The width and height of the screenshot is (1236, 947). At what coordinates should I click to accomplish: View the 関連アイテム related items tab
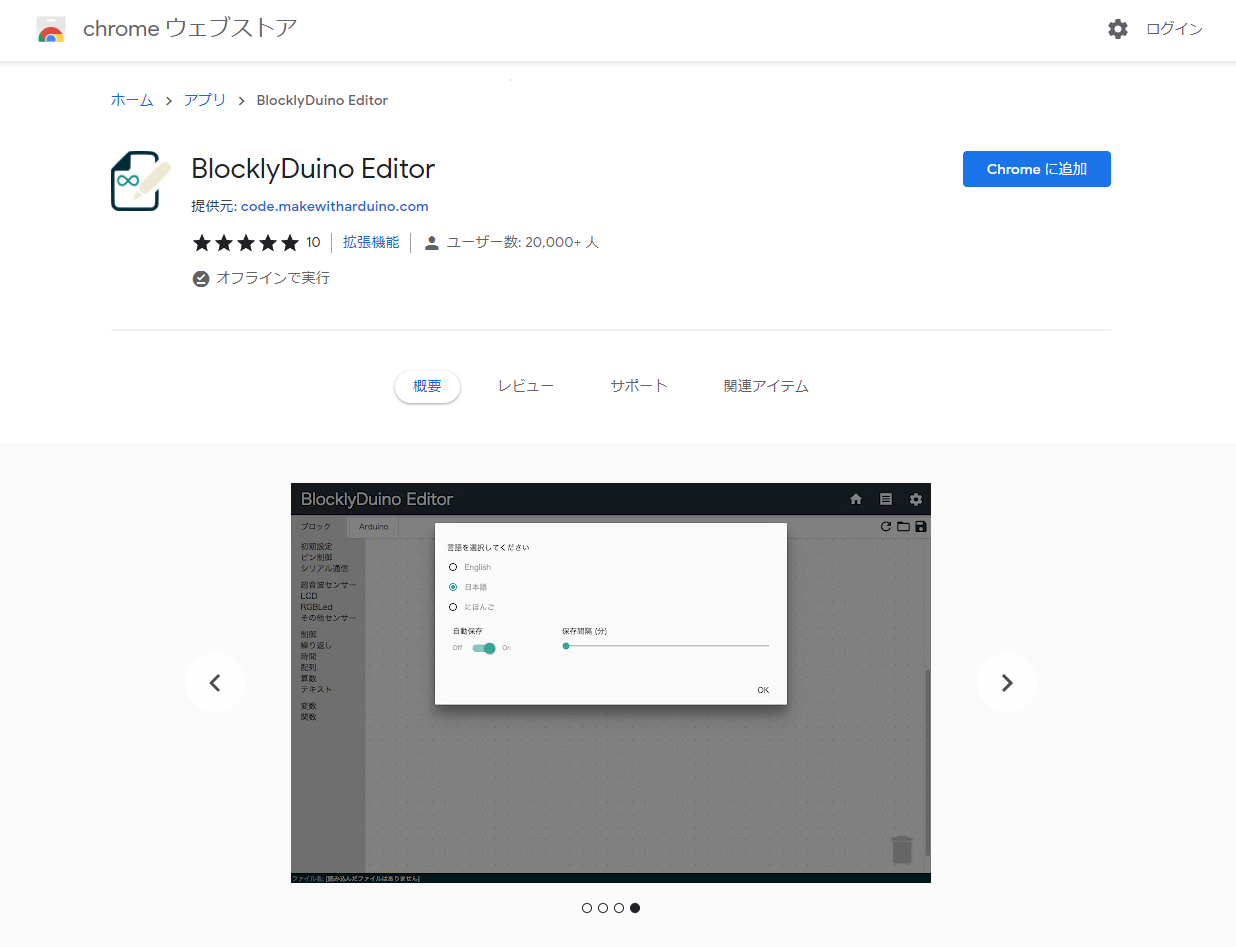tap(766, 386)
